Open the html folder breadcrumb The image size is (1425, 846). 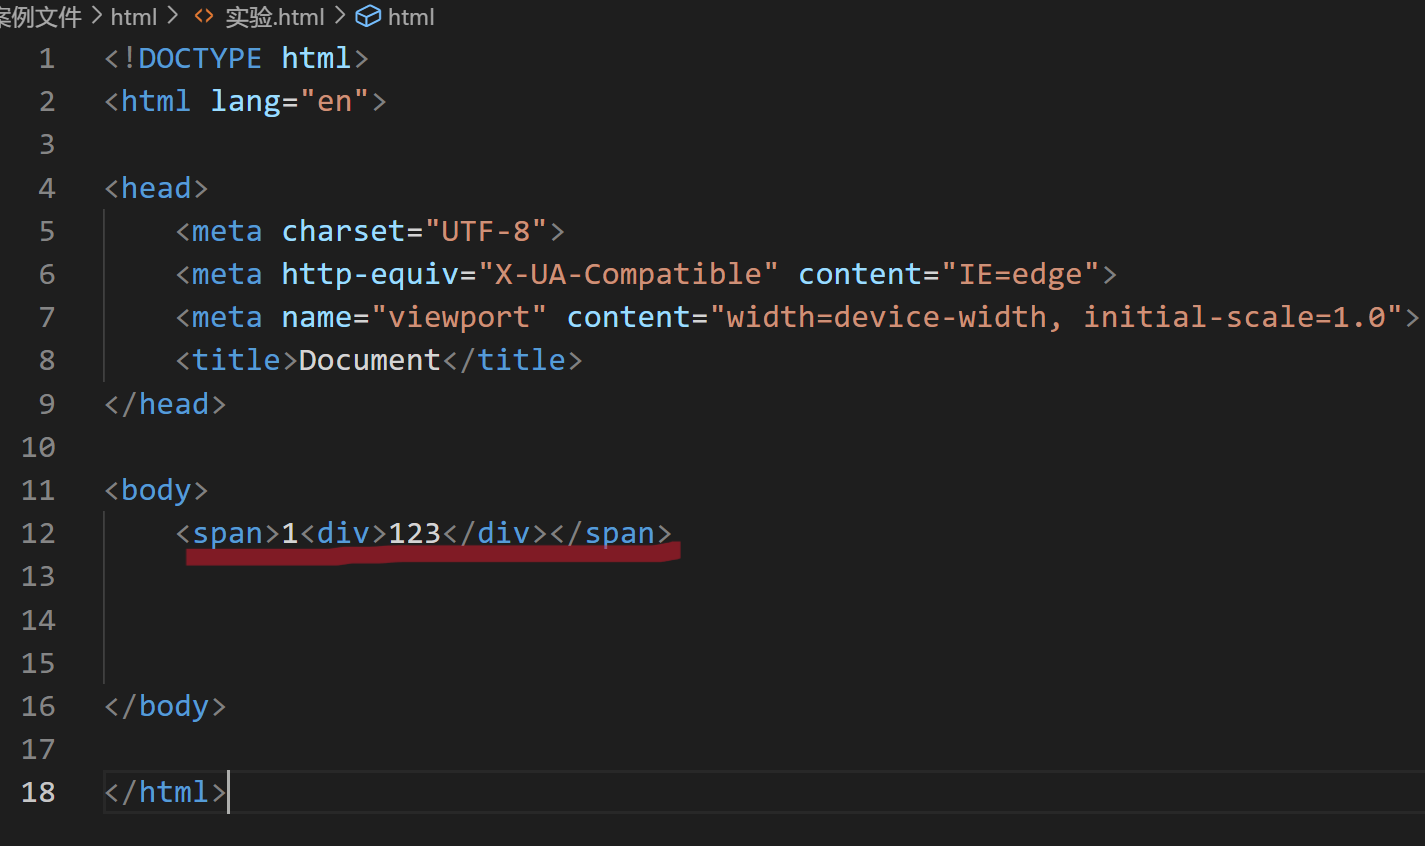(134, 17)
